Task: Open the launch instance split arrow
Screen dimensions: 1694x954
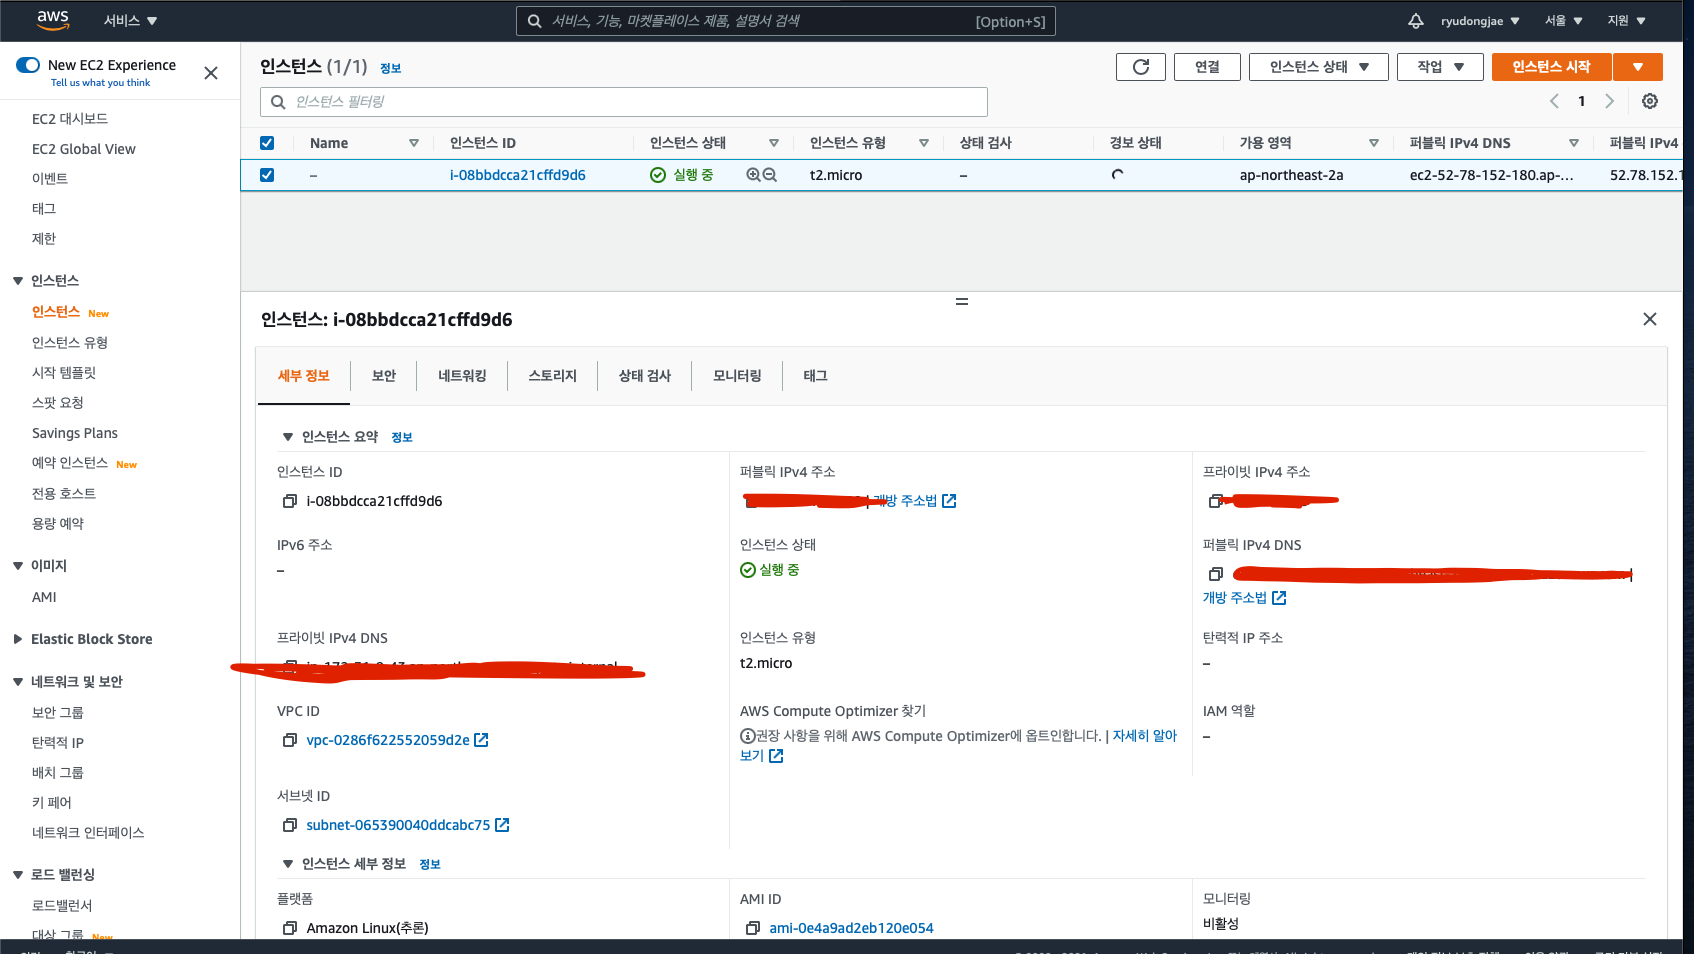Action: [1638, 67]
